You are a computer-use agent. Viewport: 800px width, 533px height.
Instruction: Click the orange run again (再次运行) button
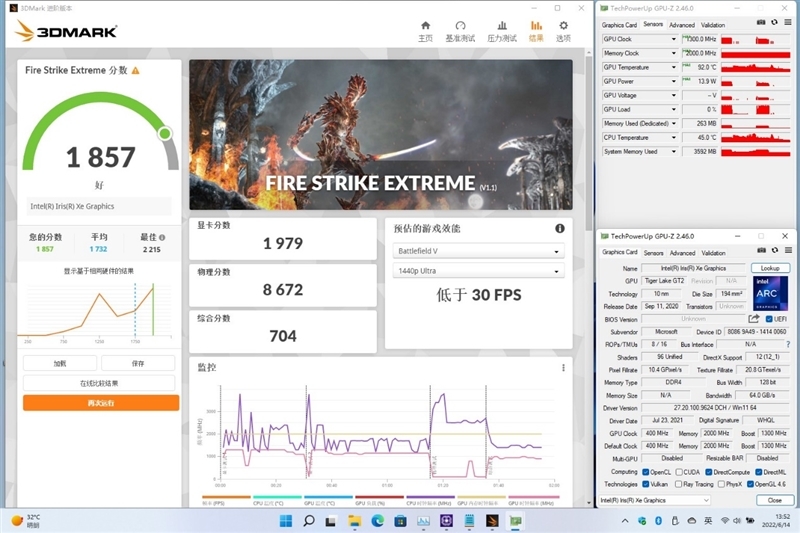101,402
